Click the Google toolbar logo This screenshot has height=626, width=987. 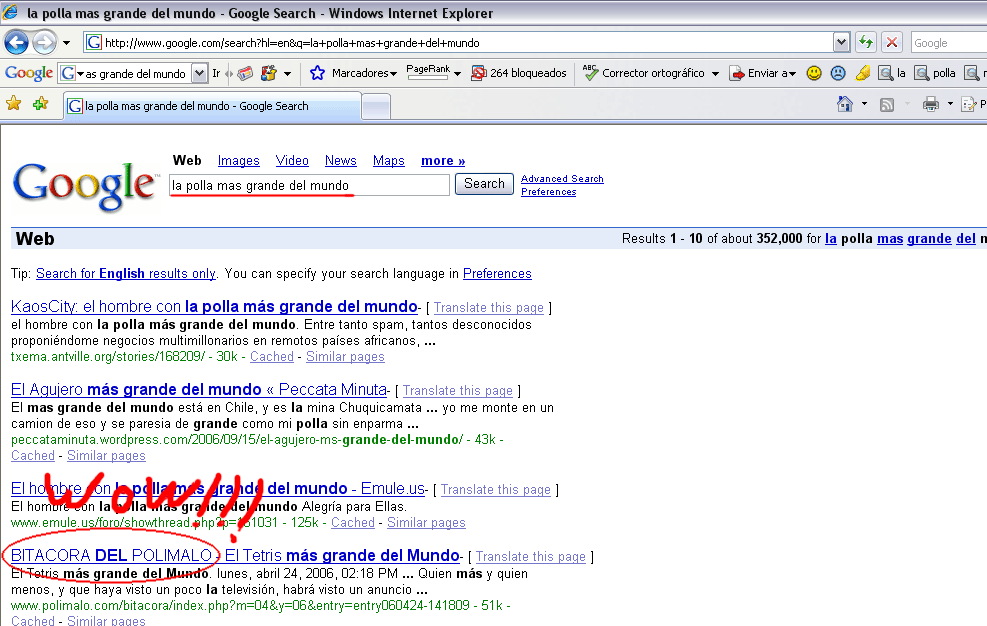tap(29, 73)
